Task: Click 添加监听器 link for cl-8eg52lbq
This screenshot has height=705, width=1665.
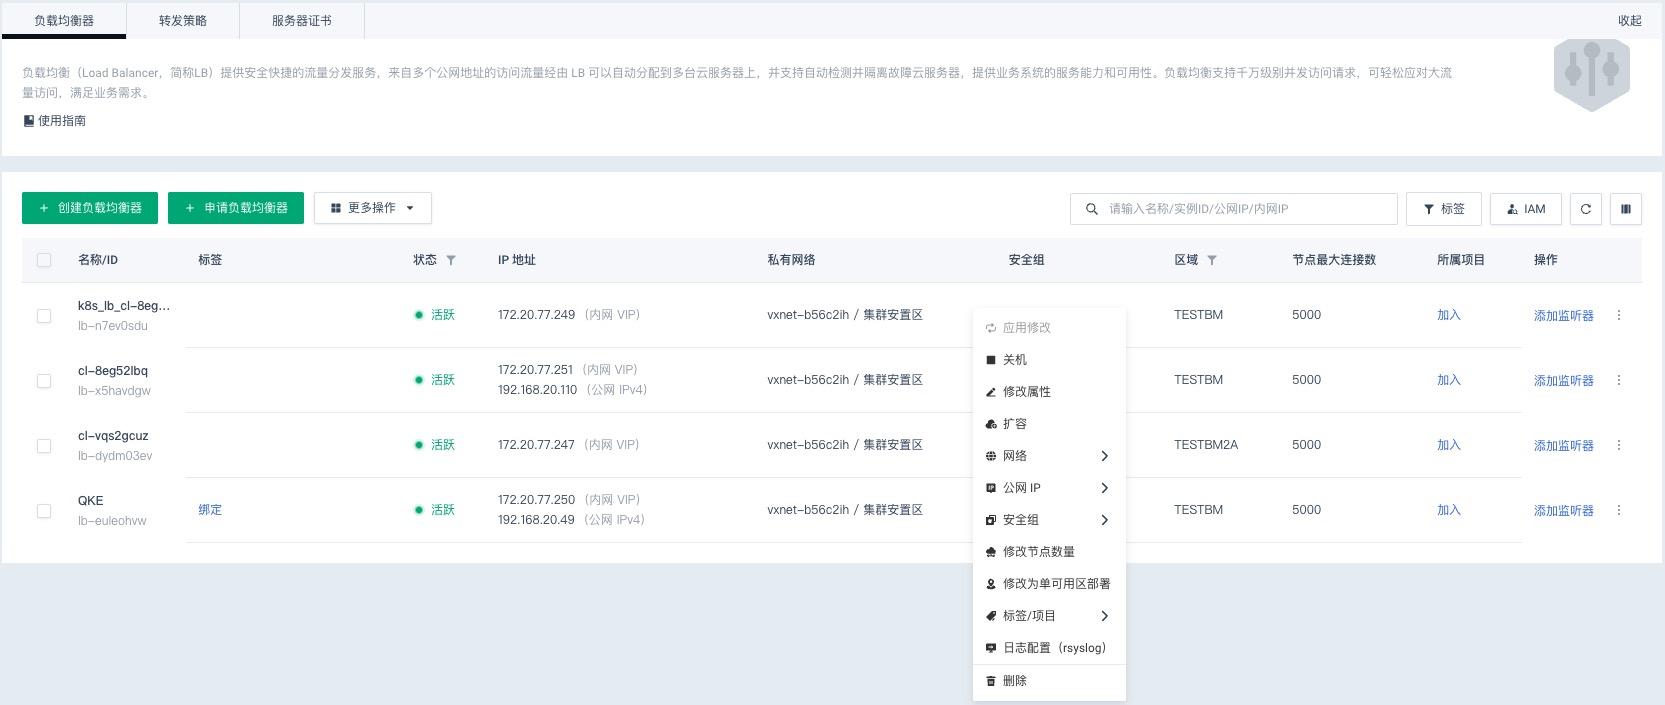Action: tap(1563, 381)
